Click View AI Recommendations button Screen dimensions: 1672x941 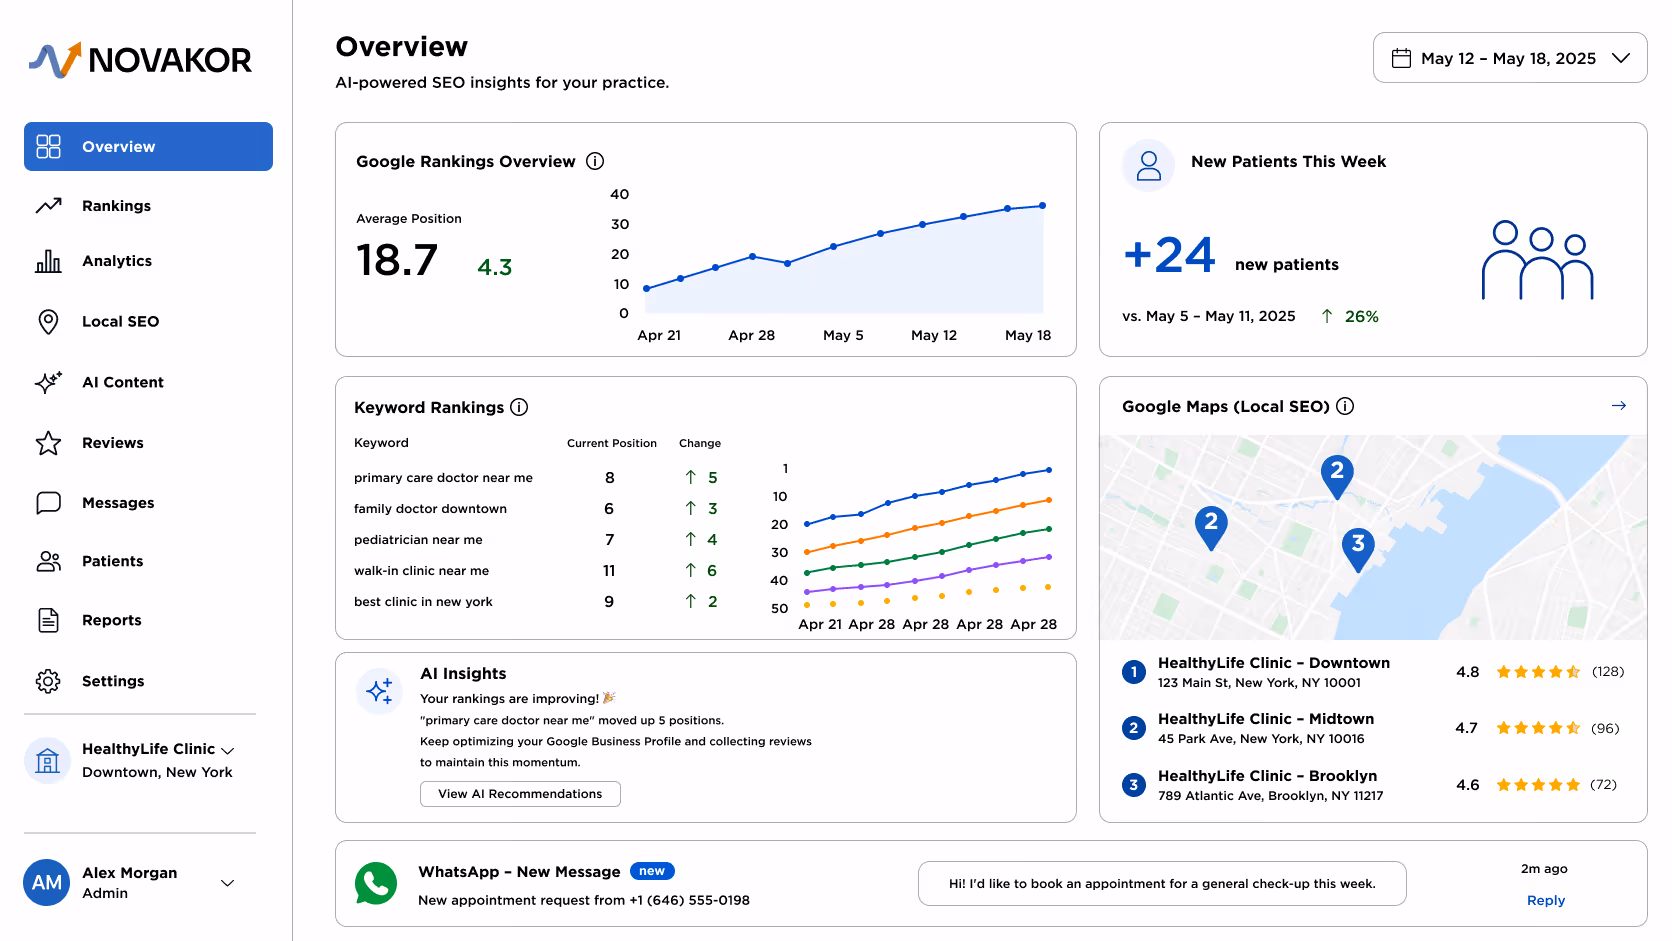(x=520, y=794)
